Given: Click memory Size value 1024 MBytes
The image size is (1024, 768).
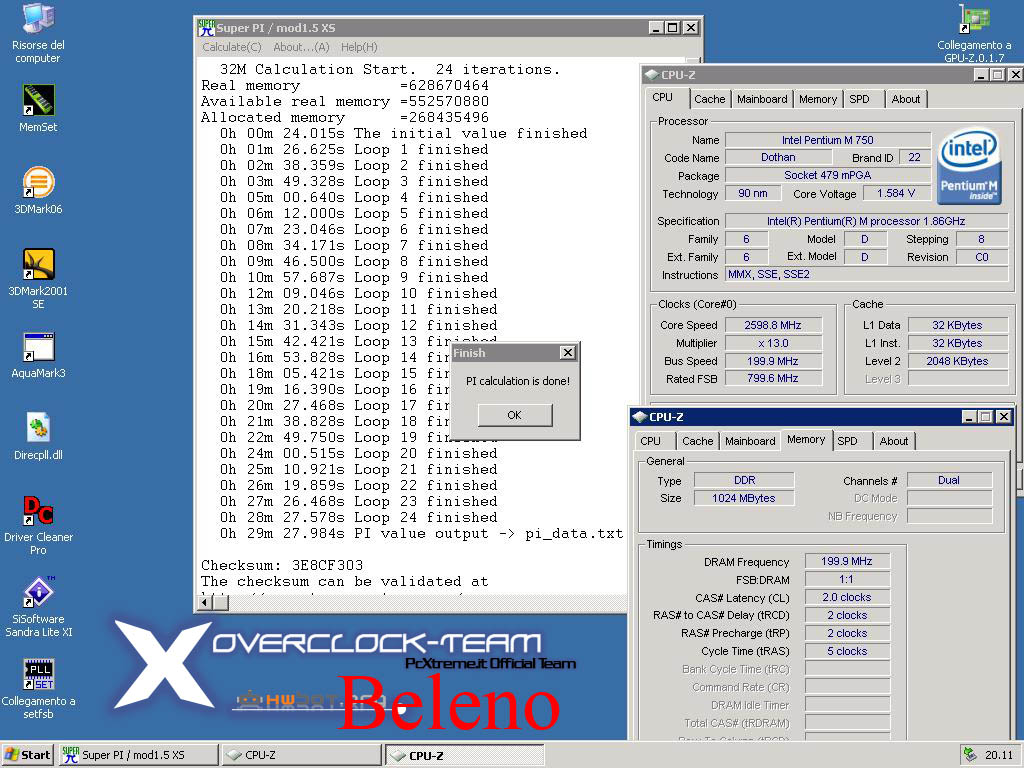Looking at the screenshot, I should (744, 498).
